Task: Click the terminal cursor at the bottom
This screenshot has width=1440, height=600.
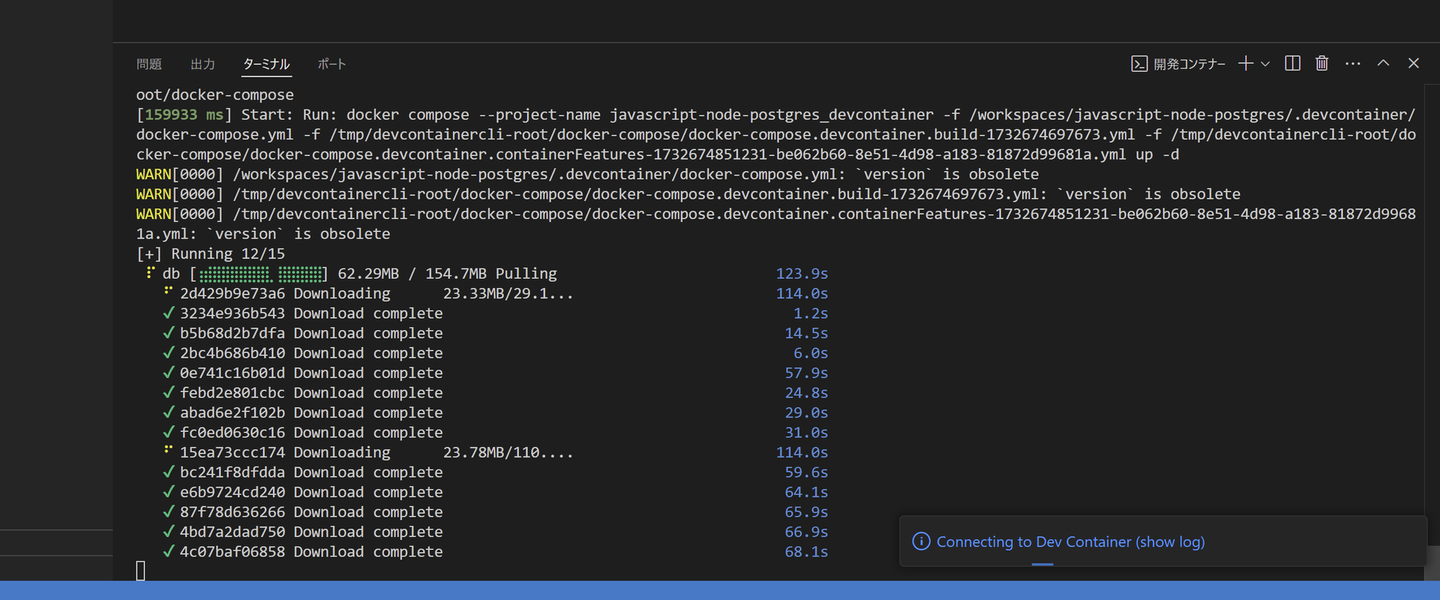Action: [x=141, y=570]
